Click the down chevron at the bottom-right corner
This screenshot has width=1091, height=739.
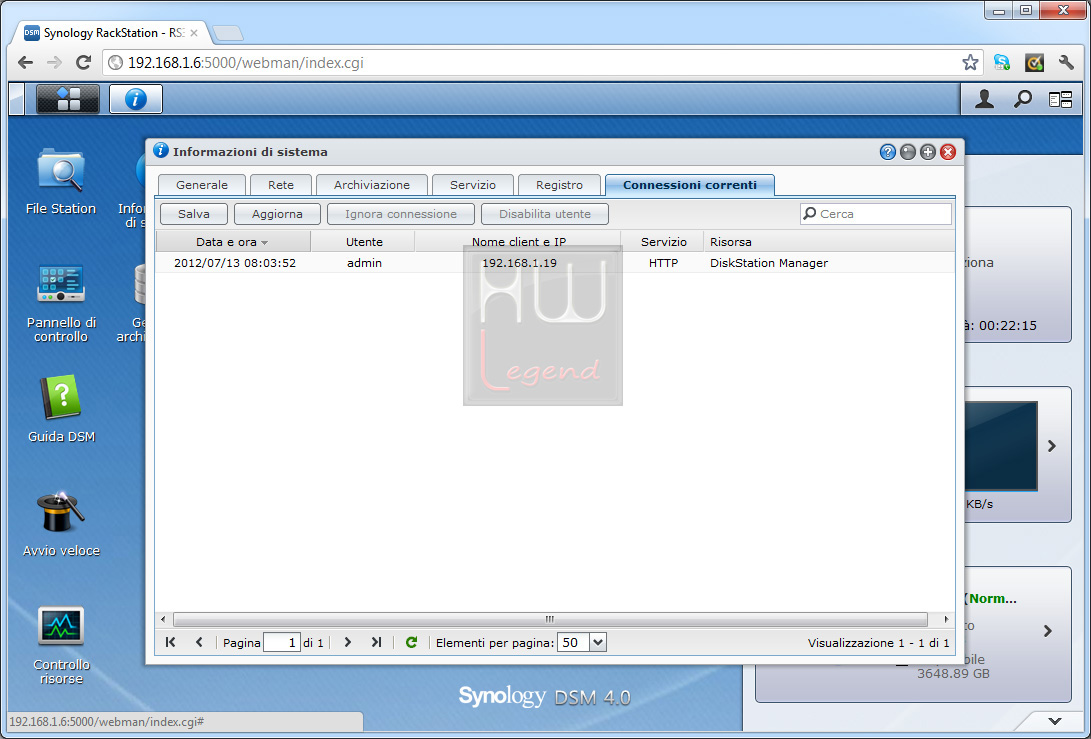pyautogui.click(x=1055, y=722)
